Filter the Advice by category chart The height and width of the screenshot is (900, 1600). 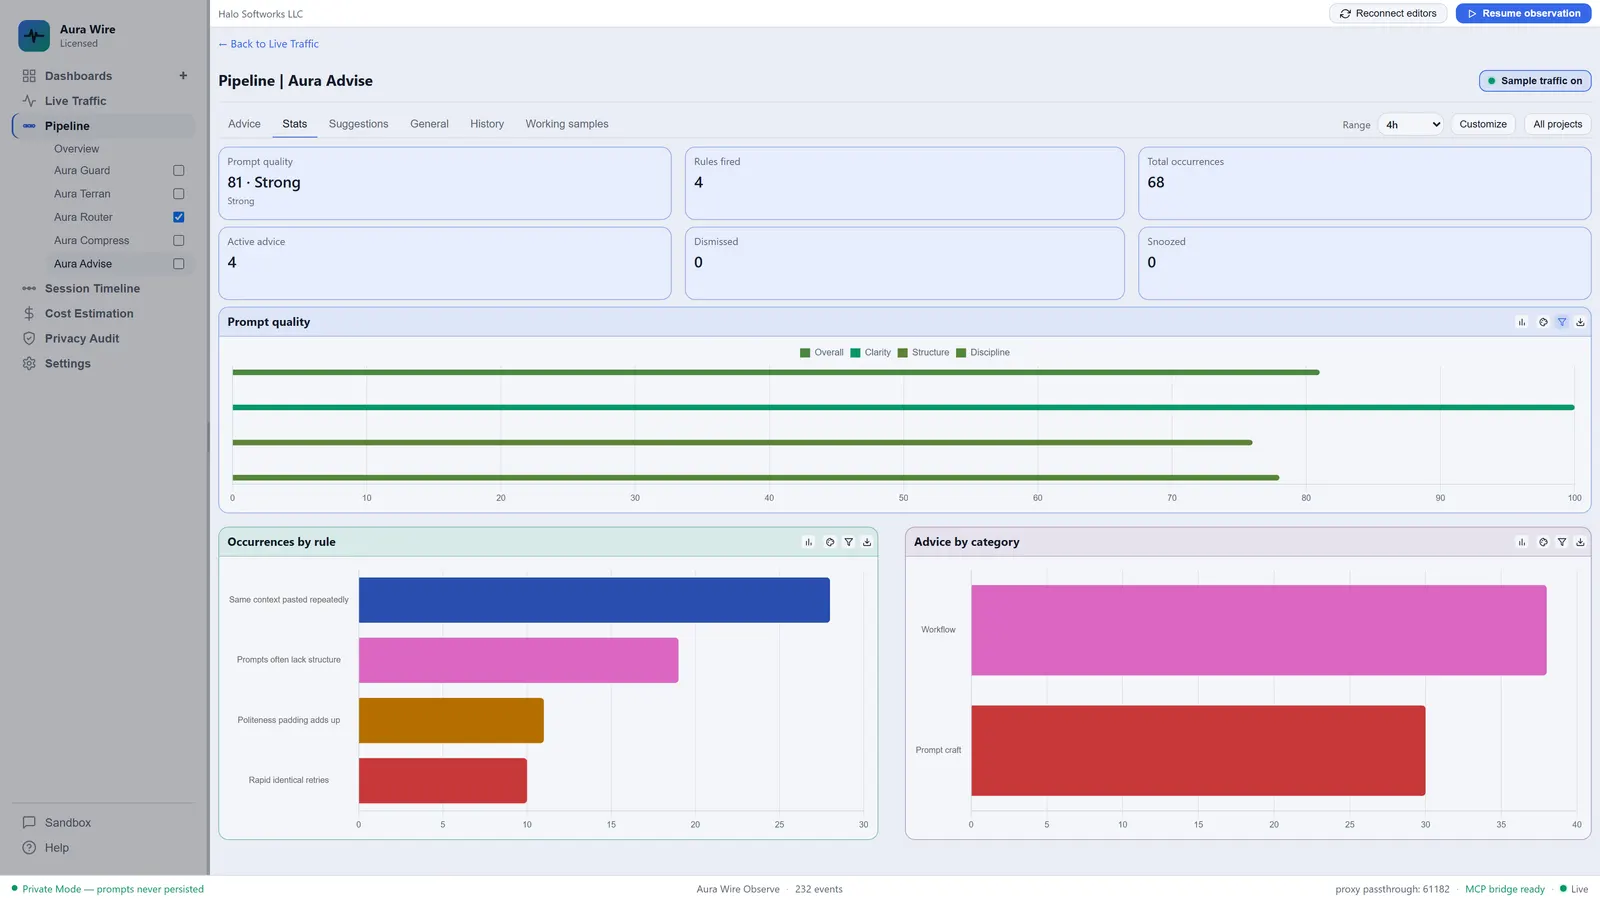click(1562, 542)
